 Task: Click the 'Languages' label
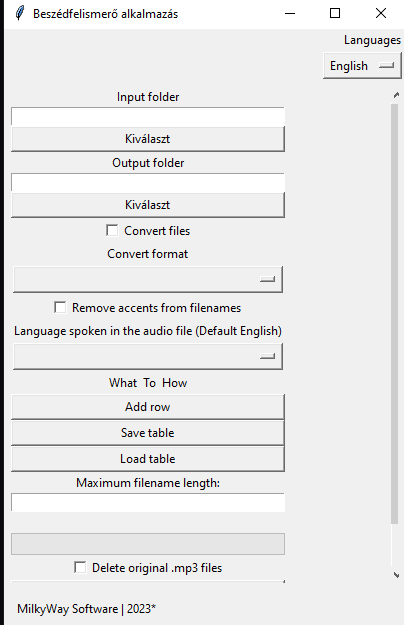pos(373,40)
